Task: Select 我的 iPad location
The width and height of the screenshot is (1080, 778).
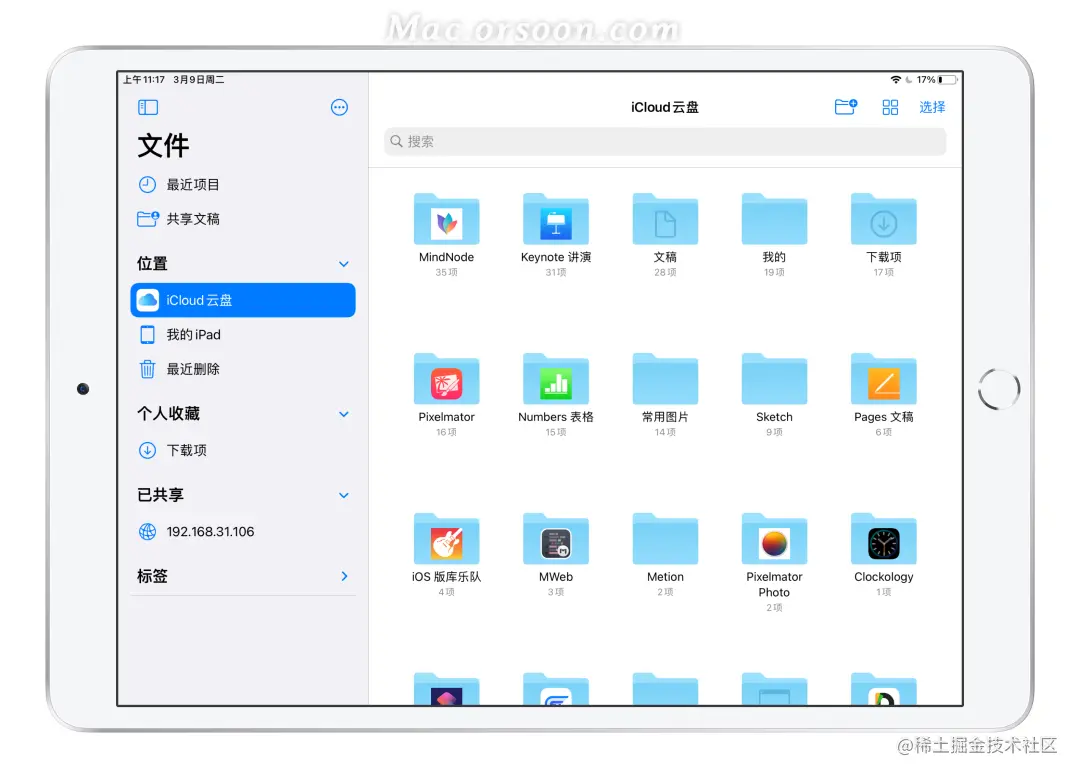Action: 242,335
